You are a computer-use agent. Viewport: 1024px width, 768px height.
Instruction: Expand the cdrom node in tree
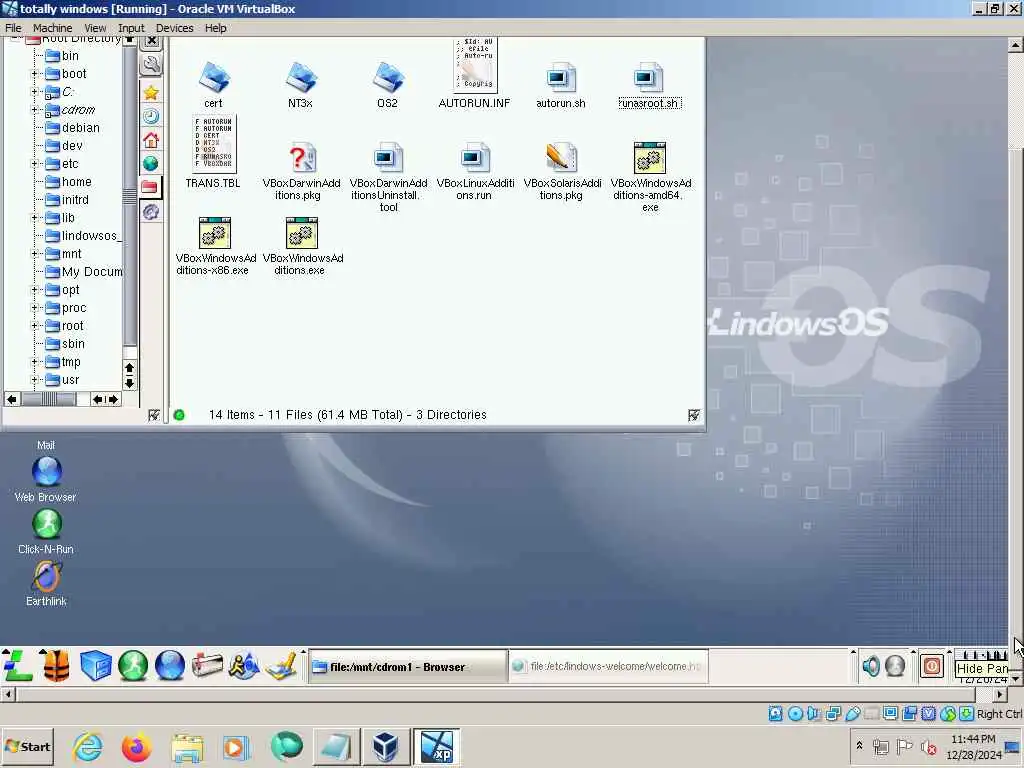pyautogui.click(x=34, y=110)
